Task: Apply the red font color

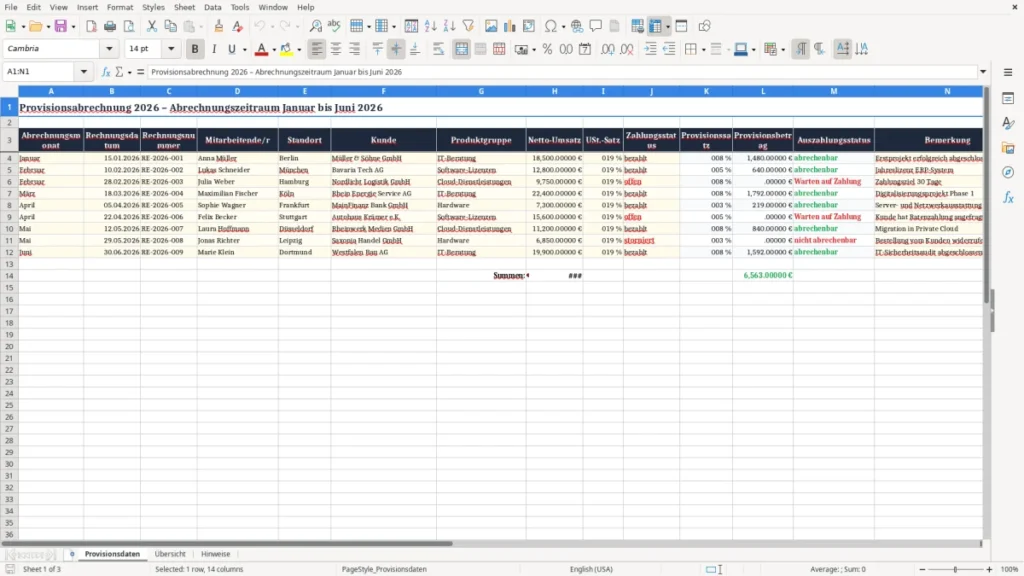Action: coord(261,49)
